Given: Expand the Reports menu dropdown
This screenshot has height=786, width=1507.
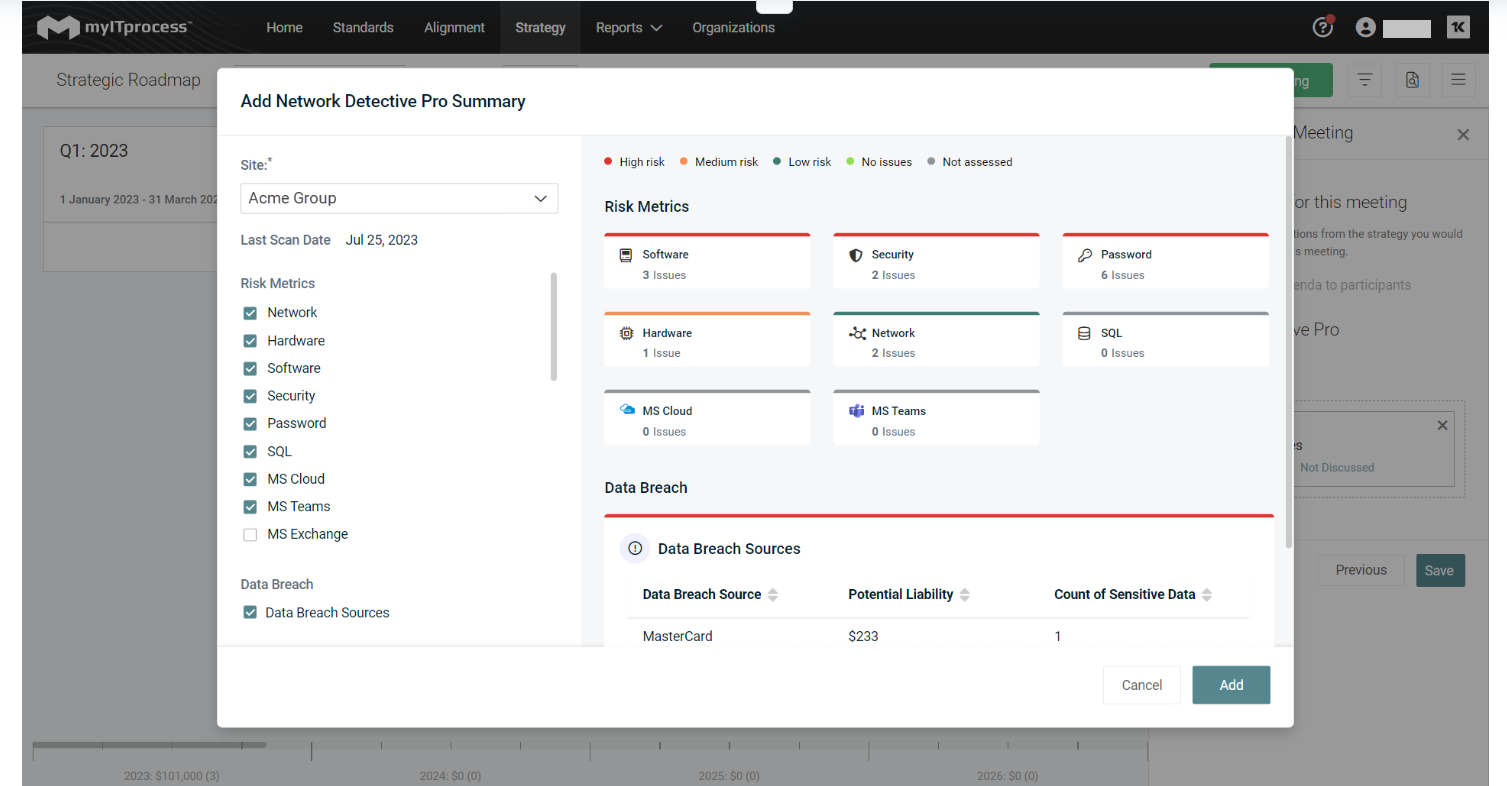Looking at the screenshot, I should click(628, 28).
